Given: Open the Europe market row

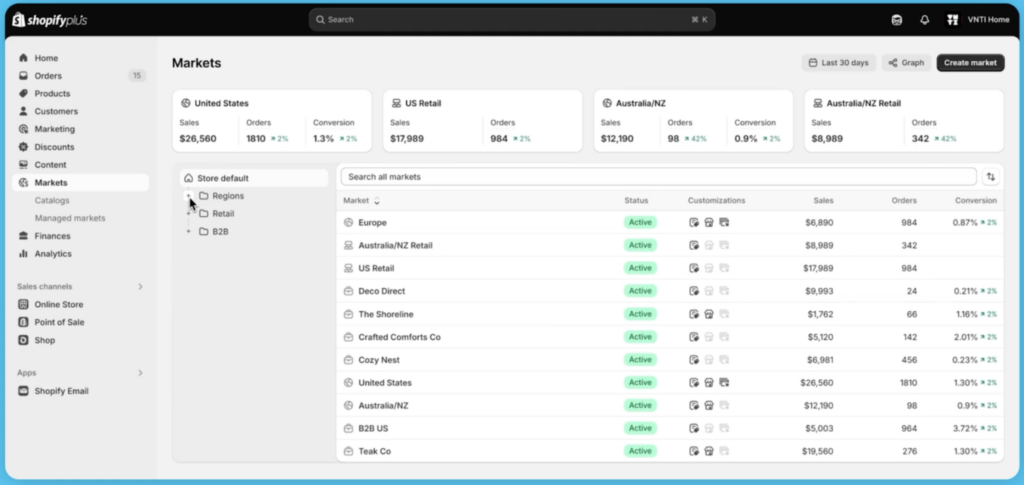Looking at the screenshot, I should (x=670, y=223).
